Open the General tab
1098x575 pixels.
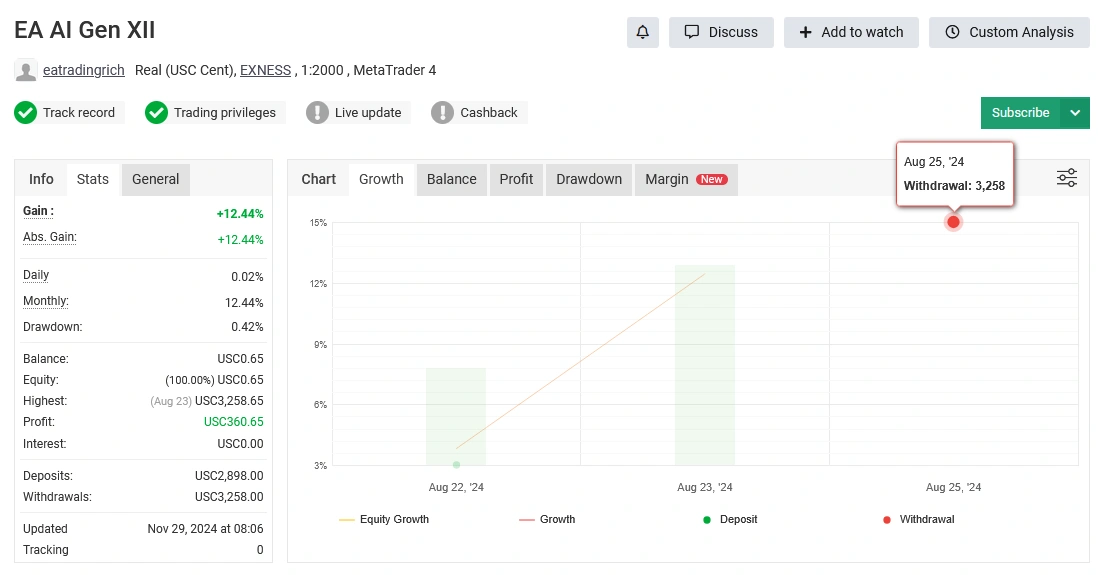(x=156, y=179)
